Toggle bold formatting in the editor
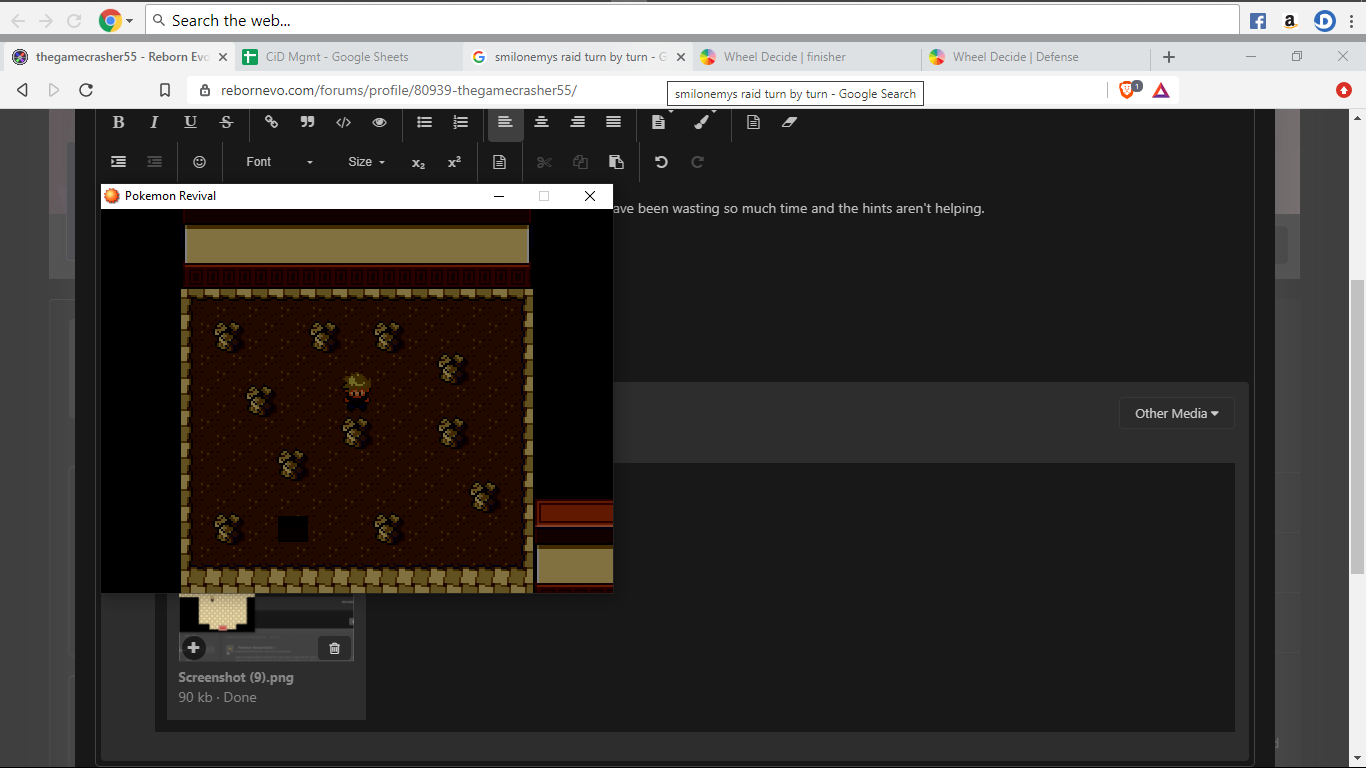 (118, 122)
